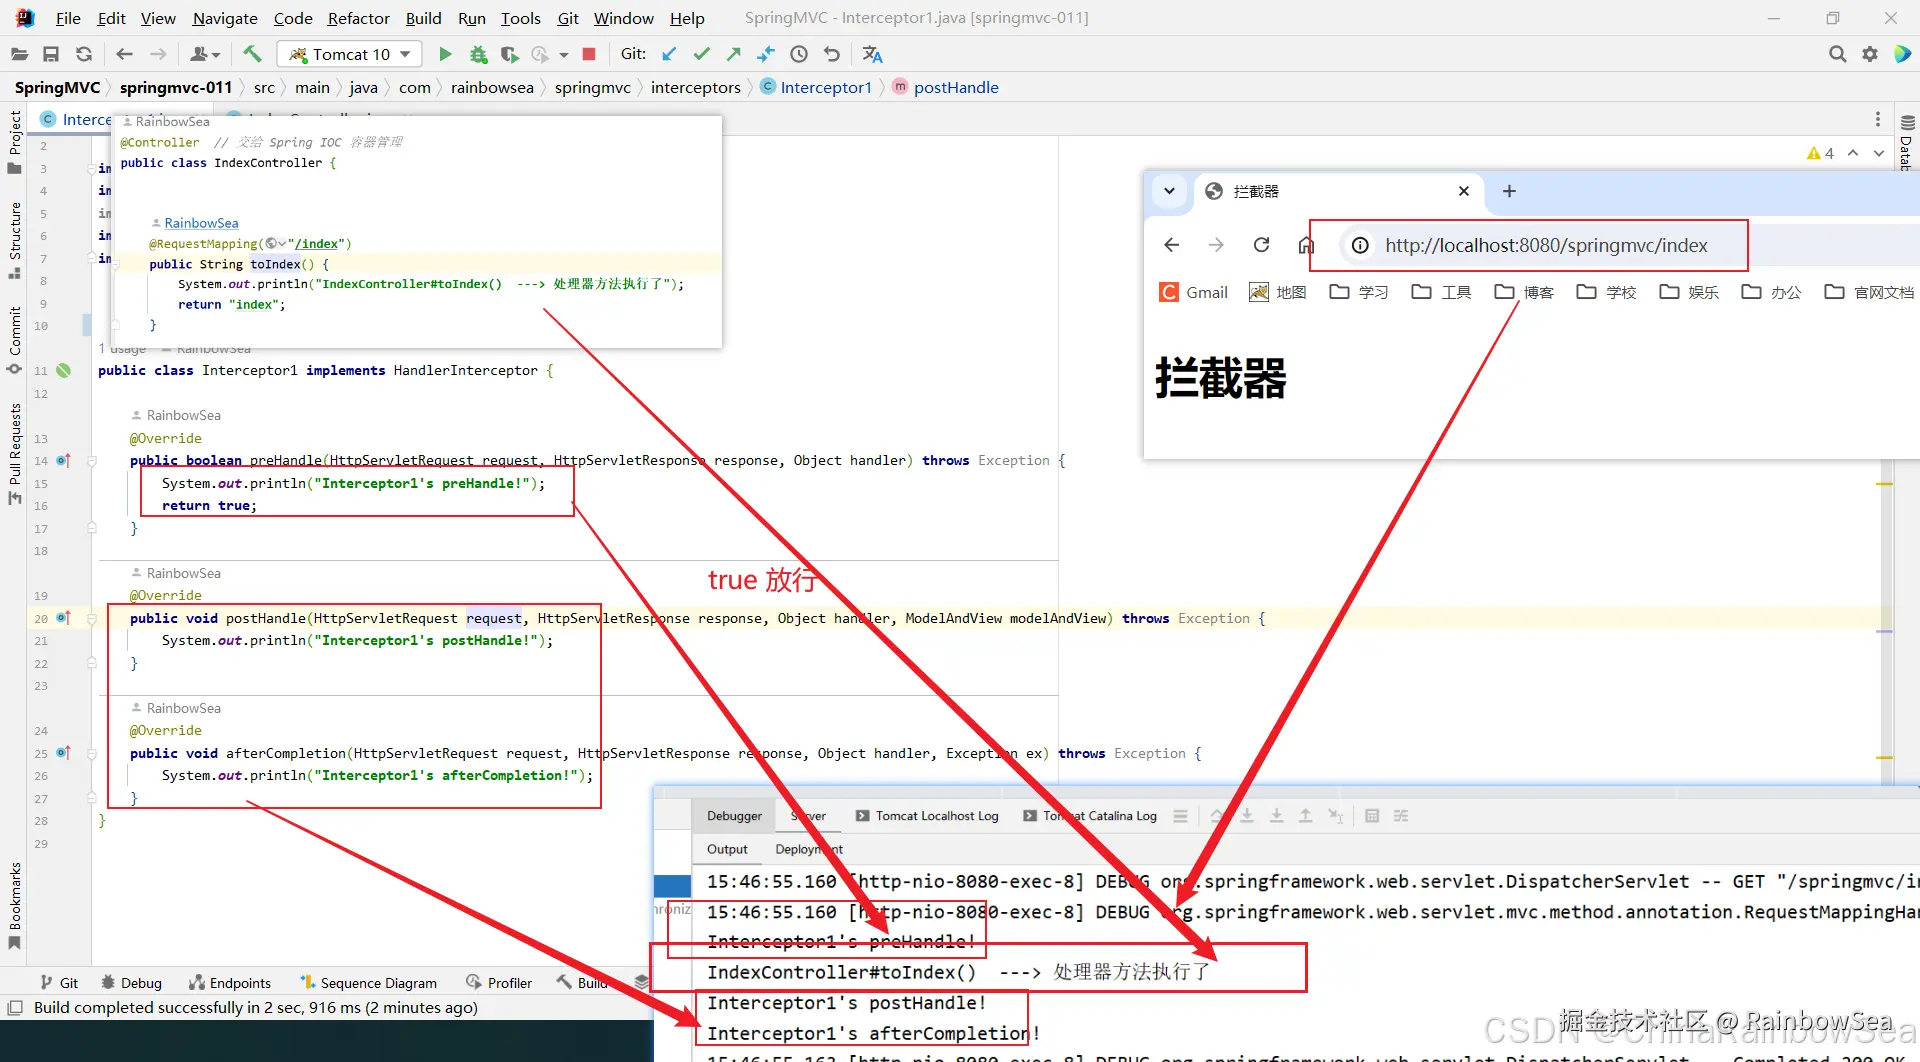The image size is (1920, 1062).
Task: Open the browser home page icon
Action: coord(1305,245)
